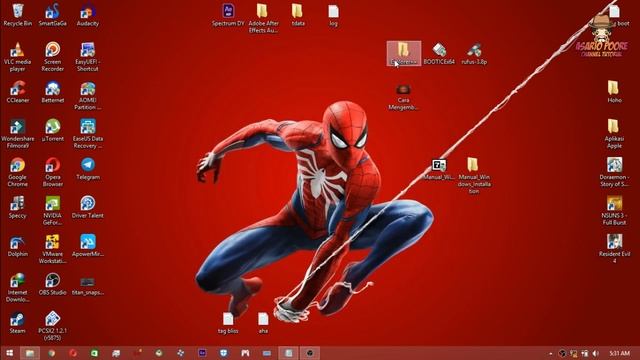Open the Manual_Windows_Installation folder
This screenshot has height=360, width=640.
point(474,176)
